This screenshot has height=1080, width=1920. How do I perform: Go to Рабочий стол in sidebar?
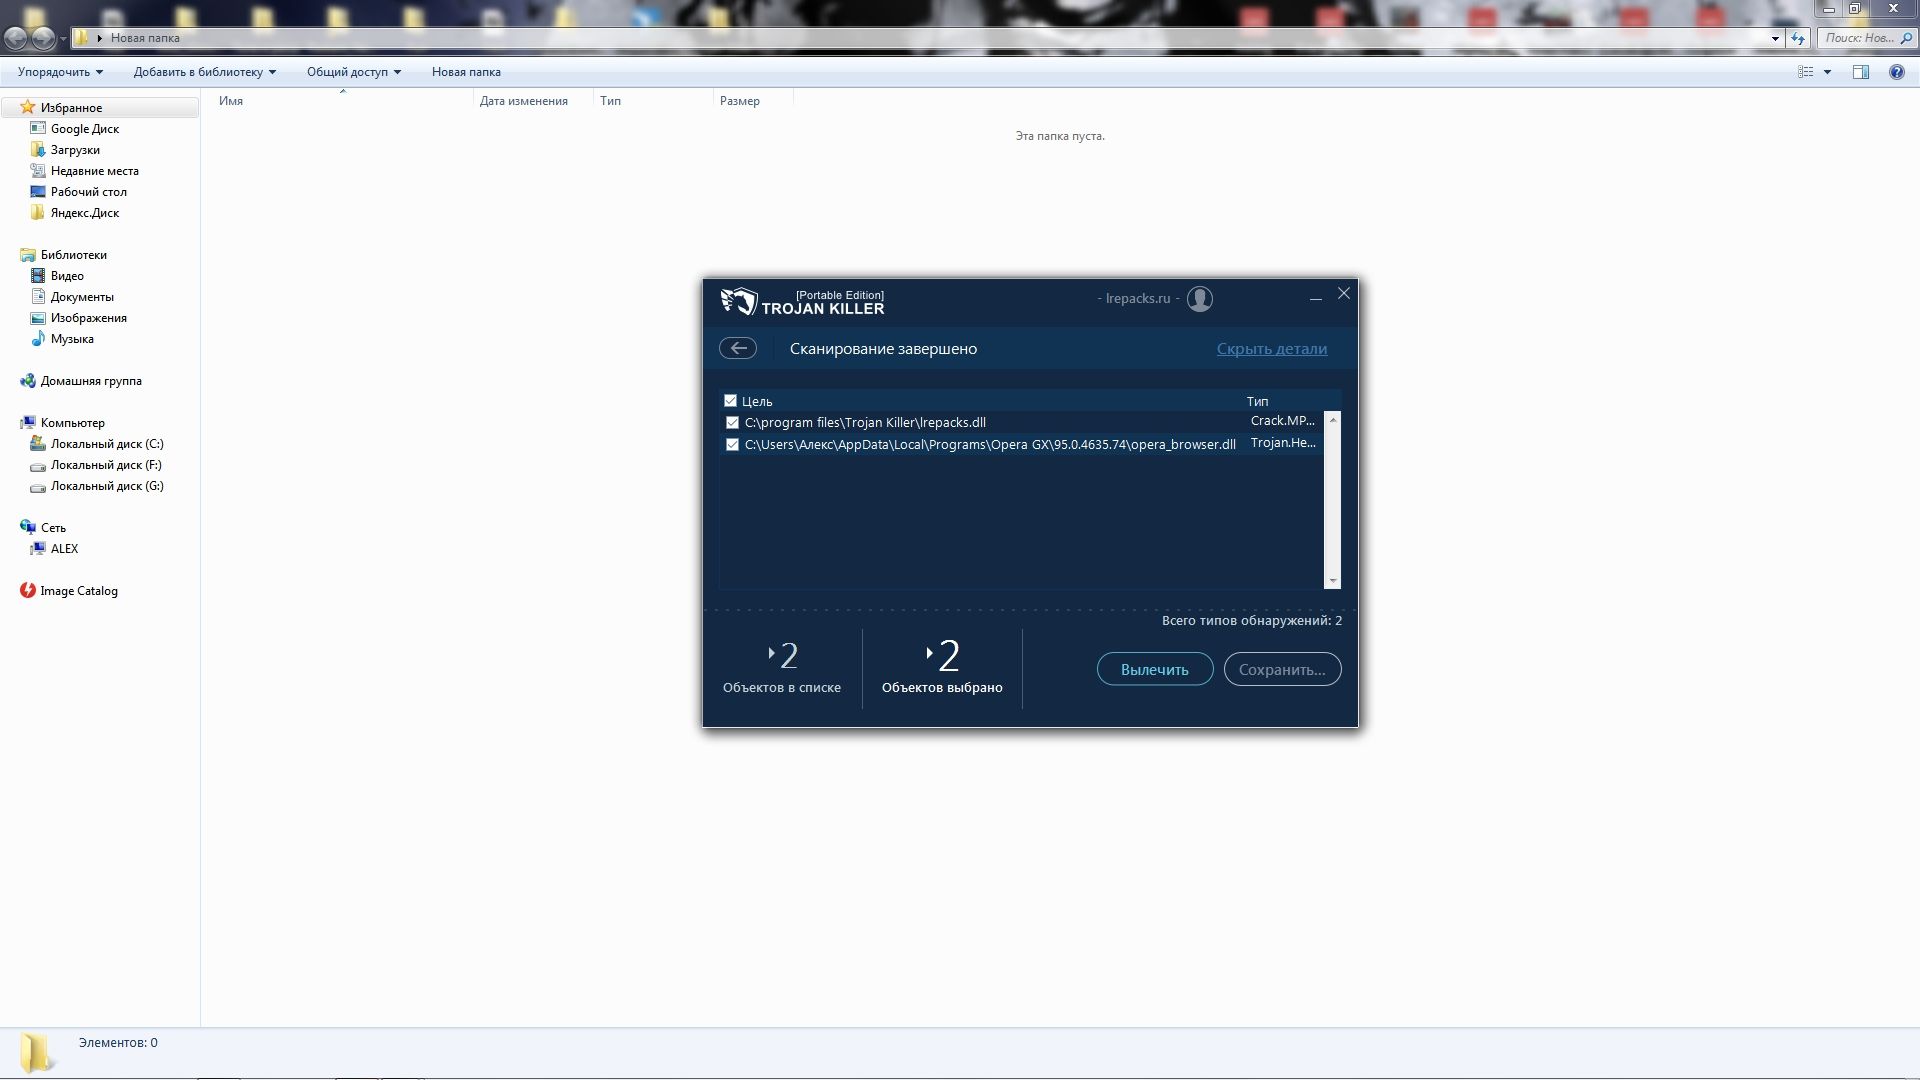88,192
